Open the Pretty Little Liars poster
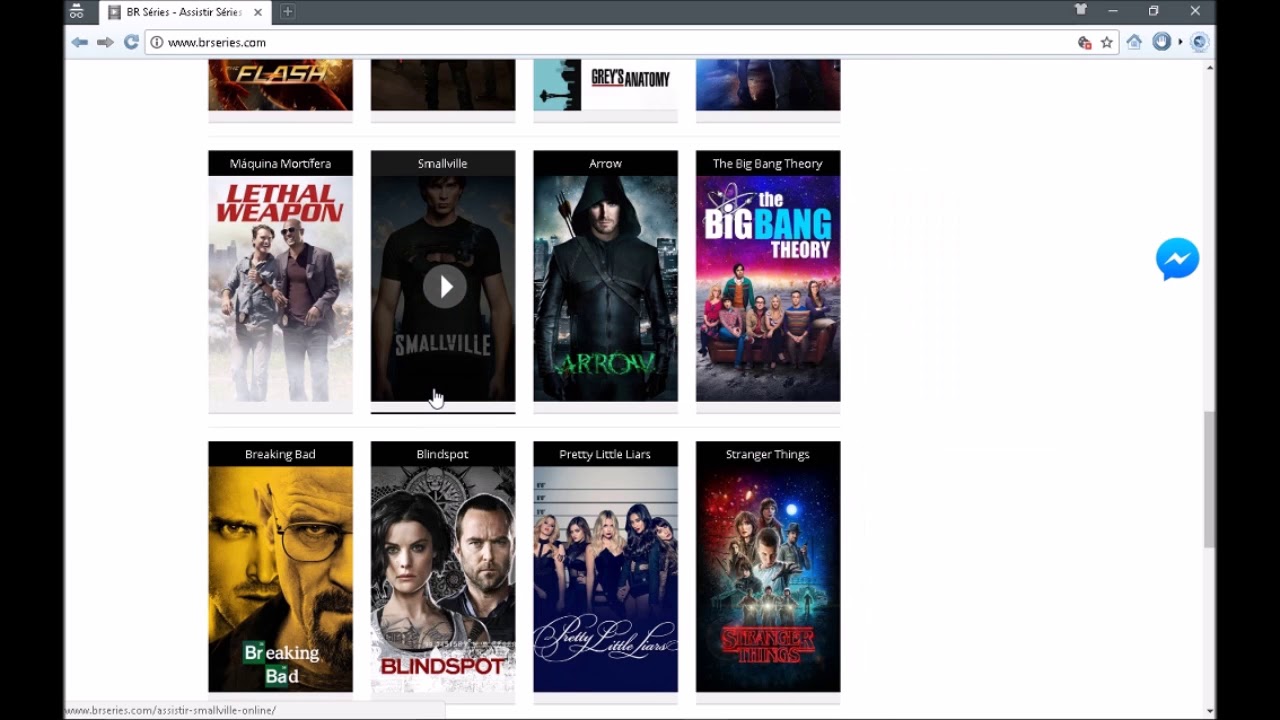Screen dimensions: 1280x720 tap(605, 580)
